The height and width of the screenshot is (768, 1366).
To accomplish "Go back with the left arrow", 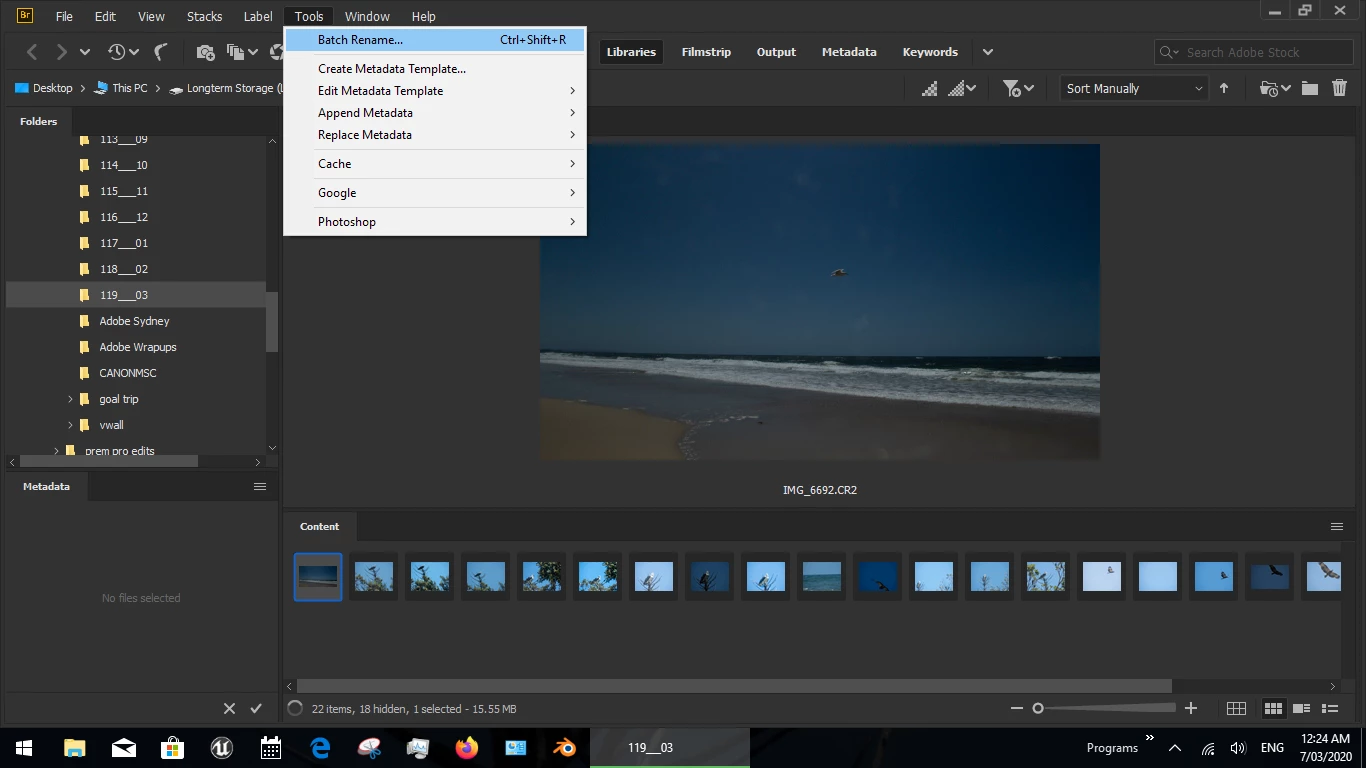I will (32, 52).
